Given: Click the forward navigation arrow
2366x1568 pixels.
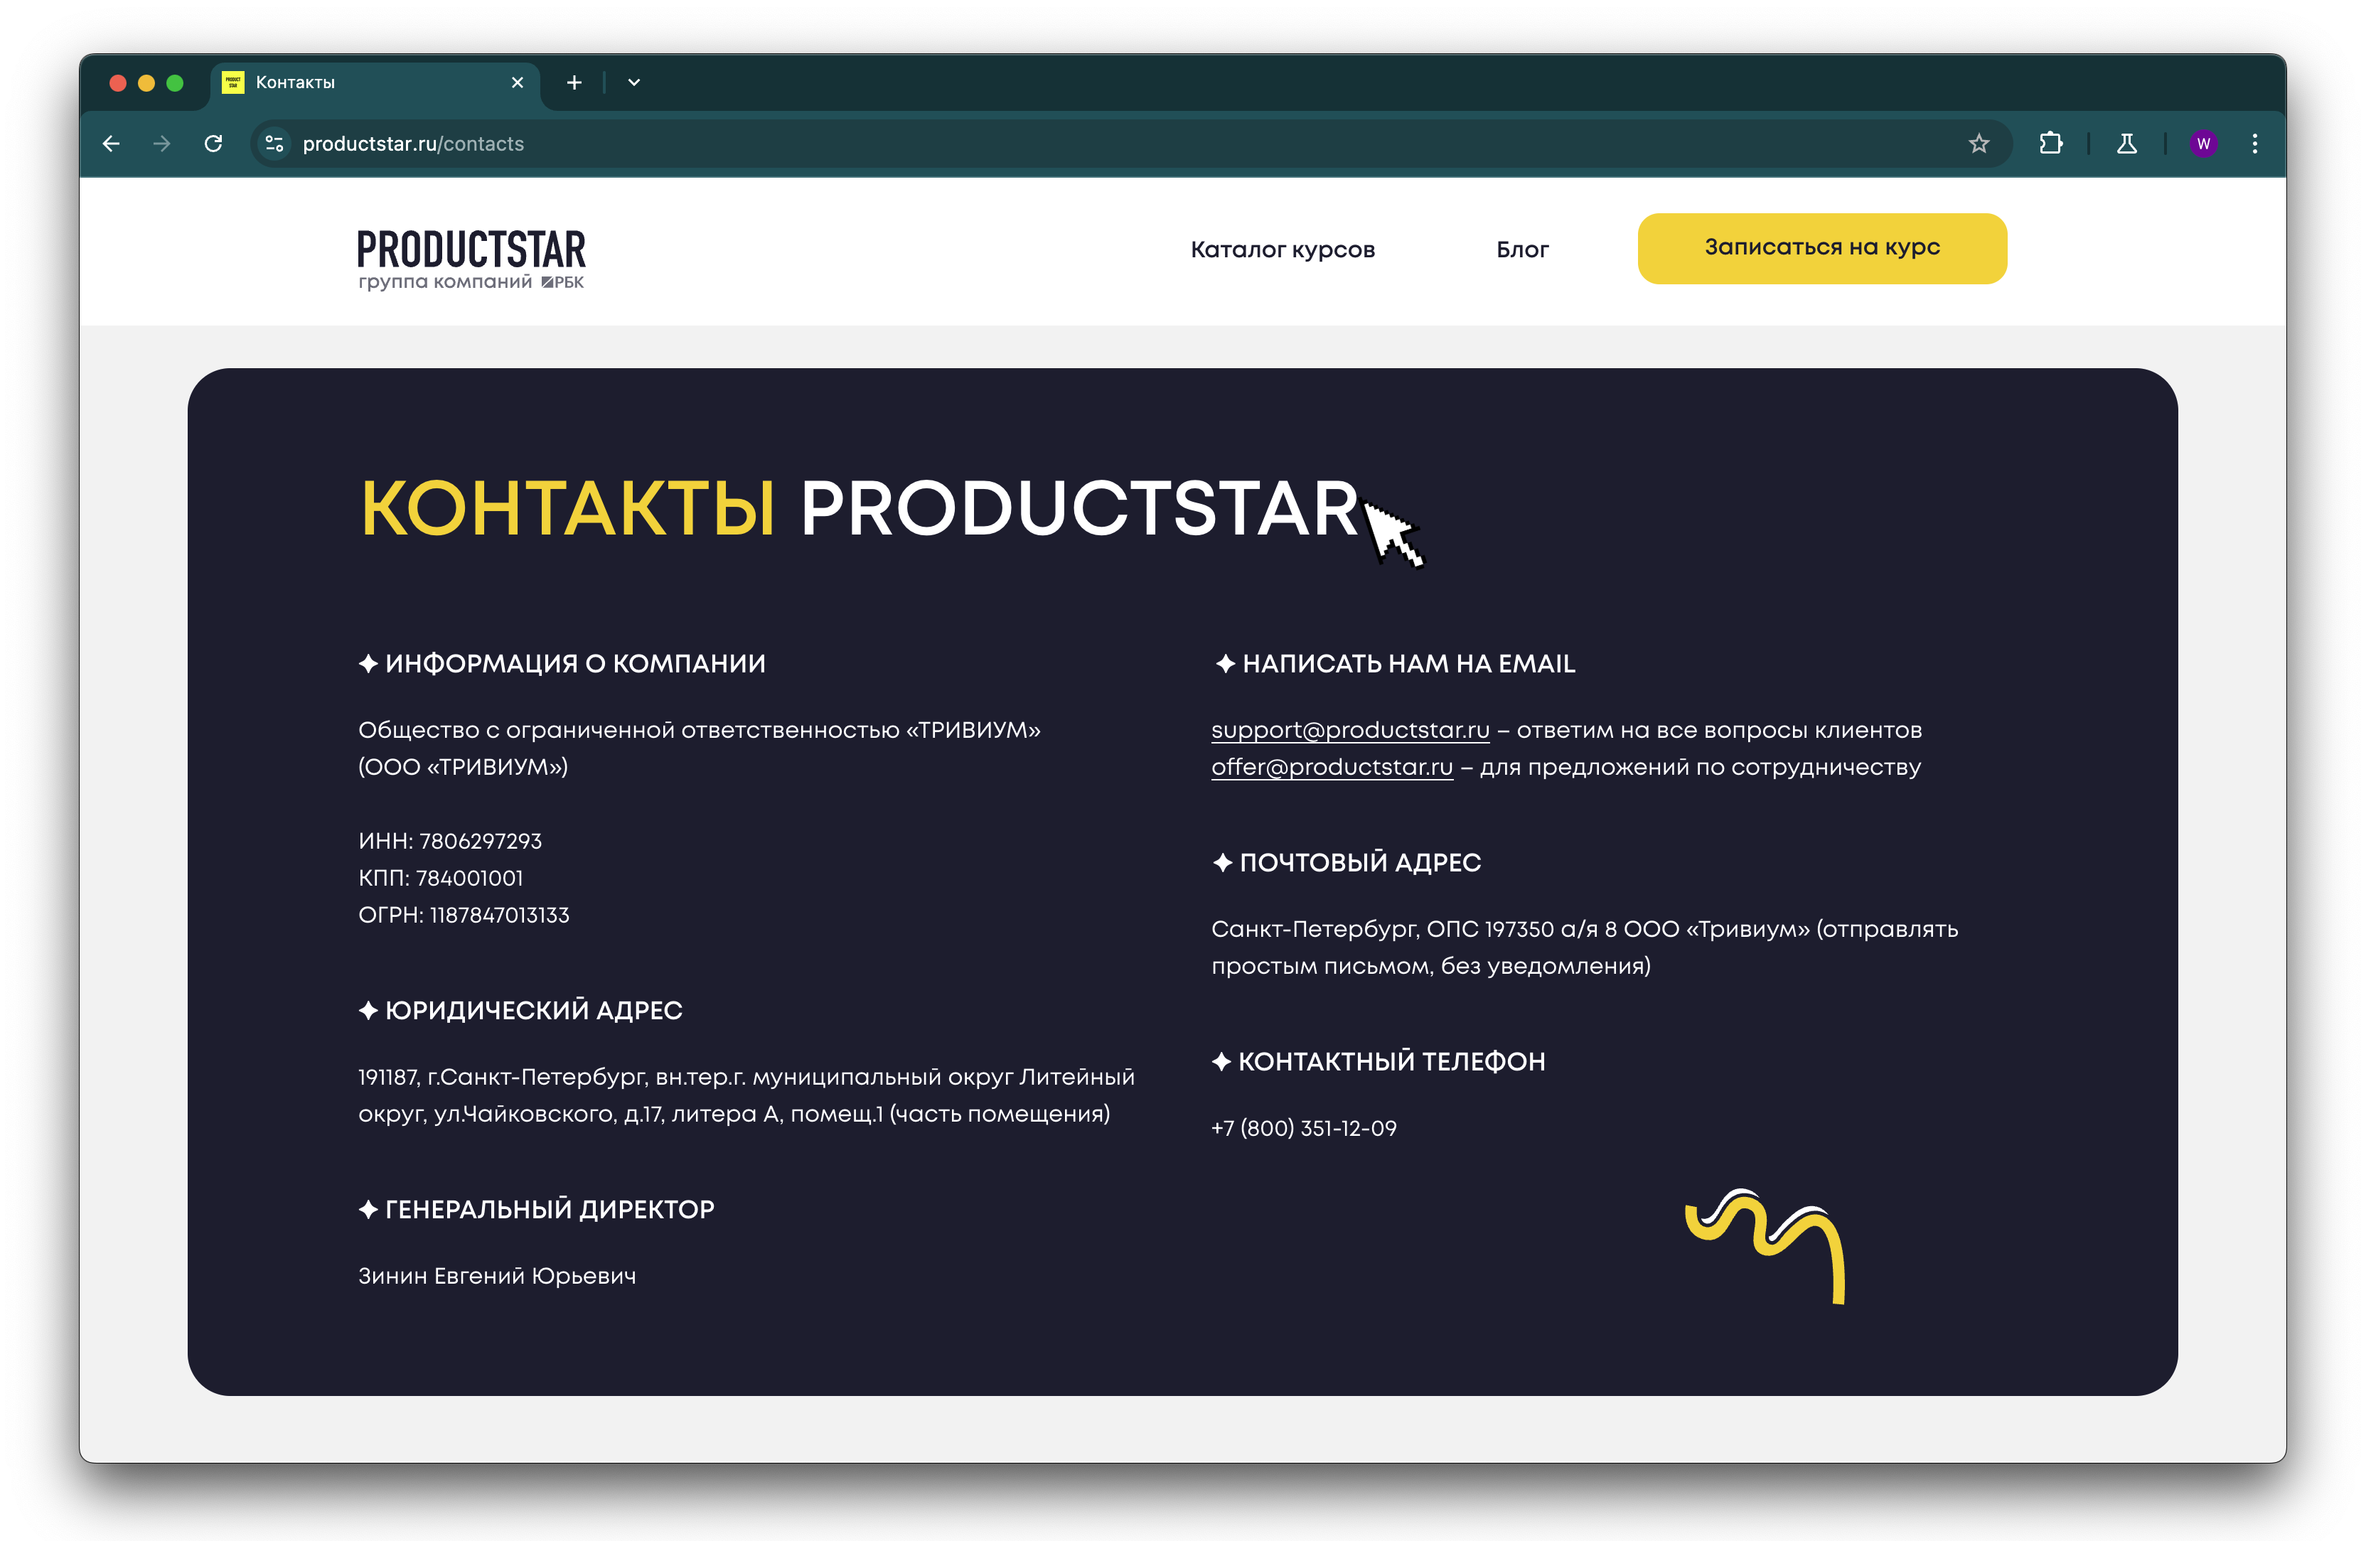Looking at the screenshot, I should coord(162,143).
